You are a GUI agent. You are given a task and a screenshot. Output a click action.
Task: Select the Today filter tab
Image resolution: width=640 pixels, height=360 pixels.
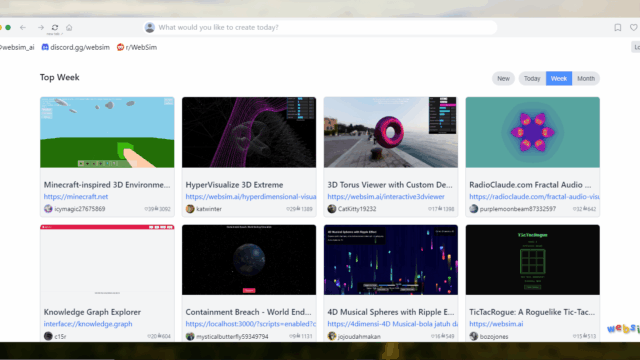coord(532,78)
